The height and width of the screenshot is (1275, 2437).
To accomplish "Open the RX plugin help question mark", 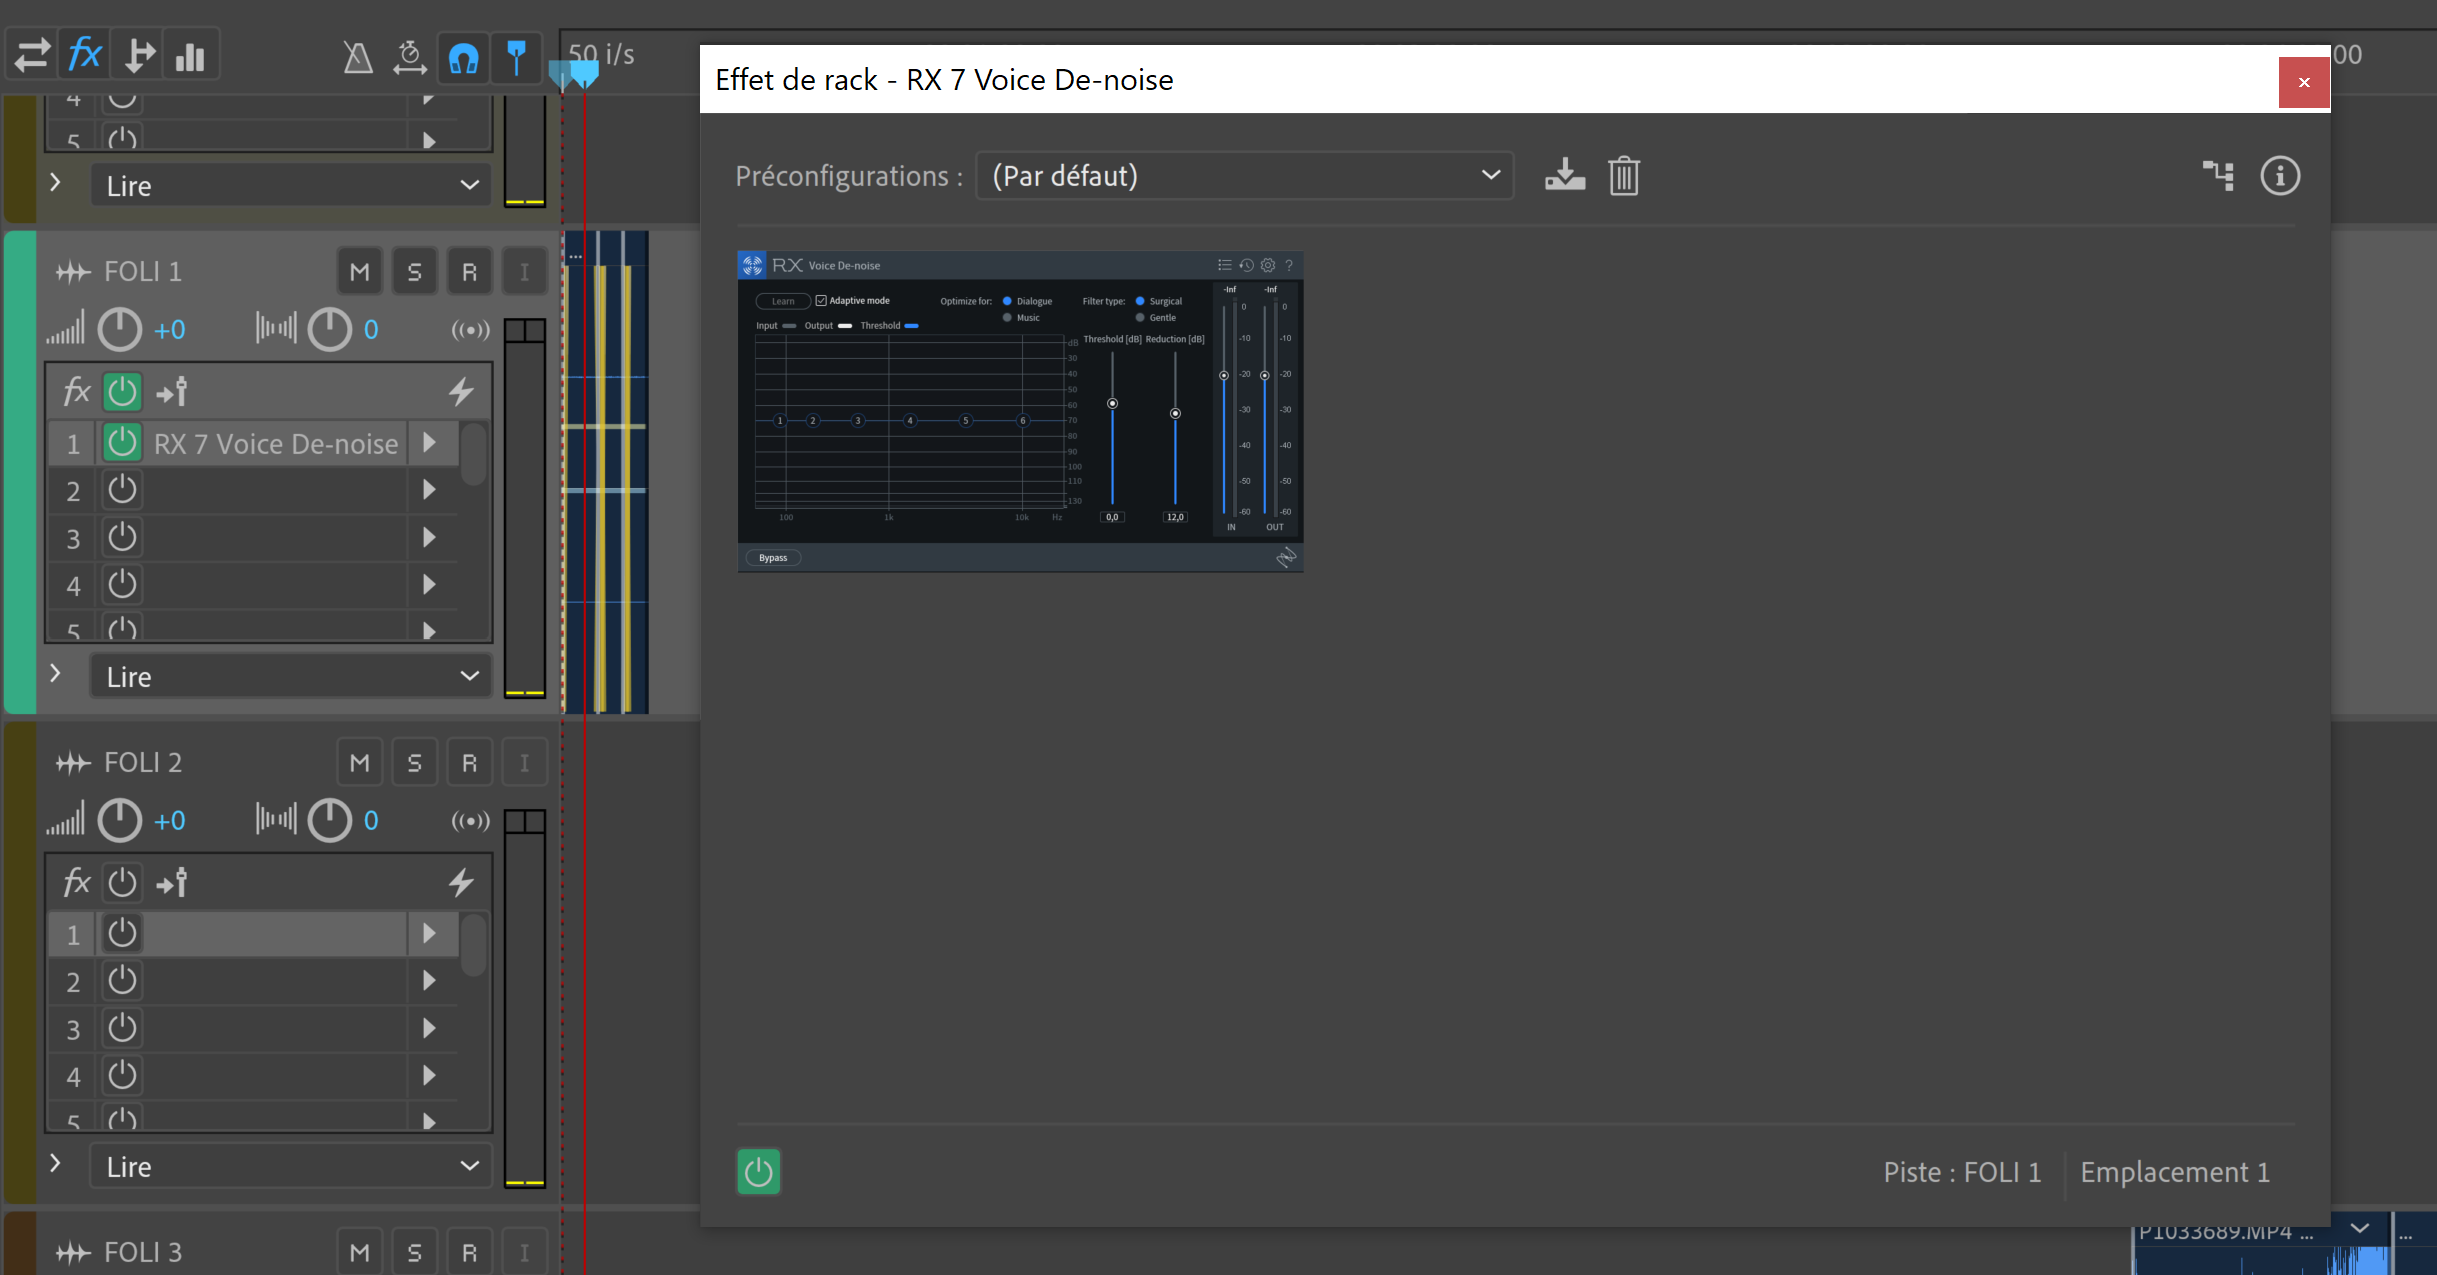I will coord(1289,265).
